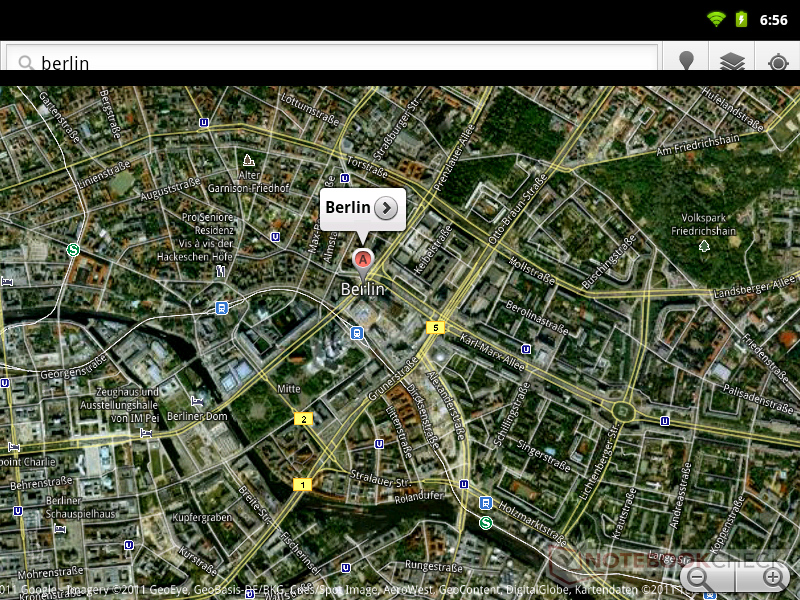Tap the My Location target icon
The height and width of the screenshot is (600, 800).
(x=778, y=62)
